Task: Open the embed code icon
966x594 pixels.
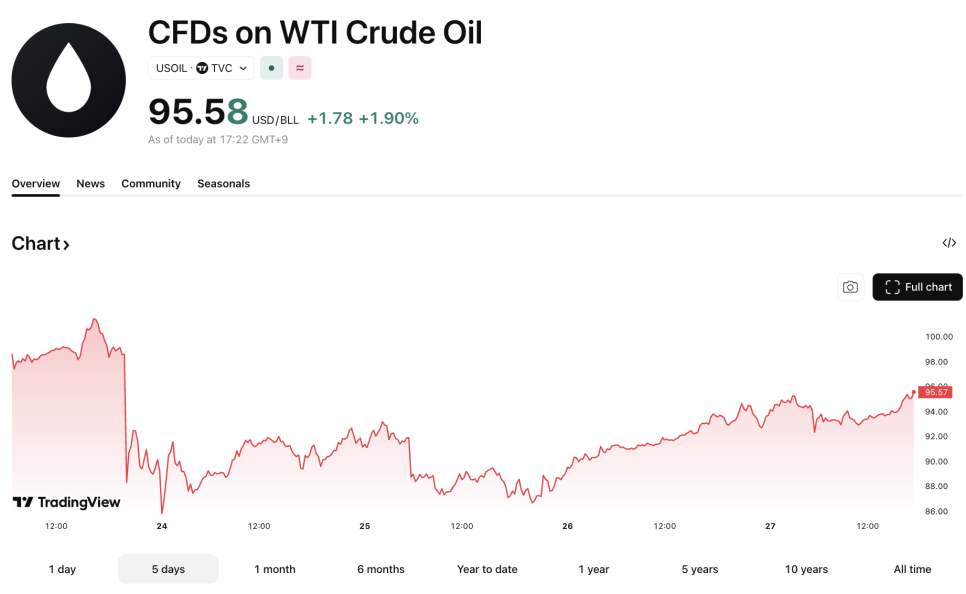Action: [x=949, y=243]
